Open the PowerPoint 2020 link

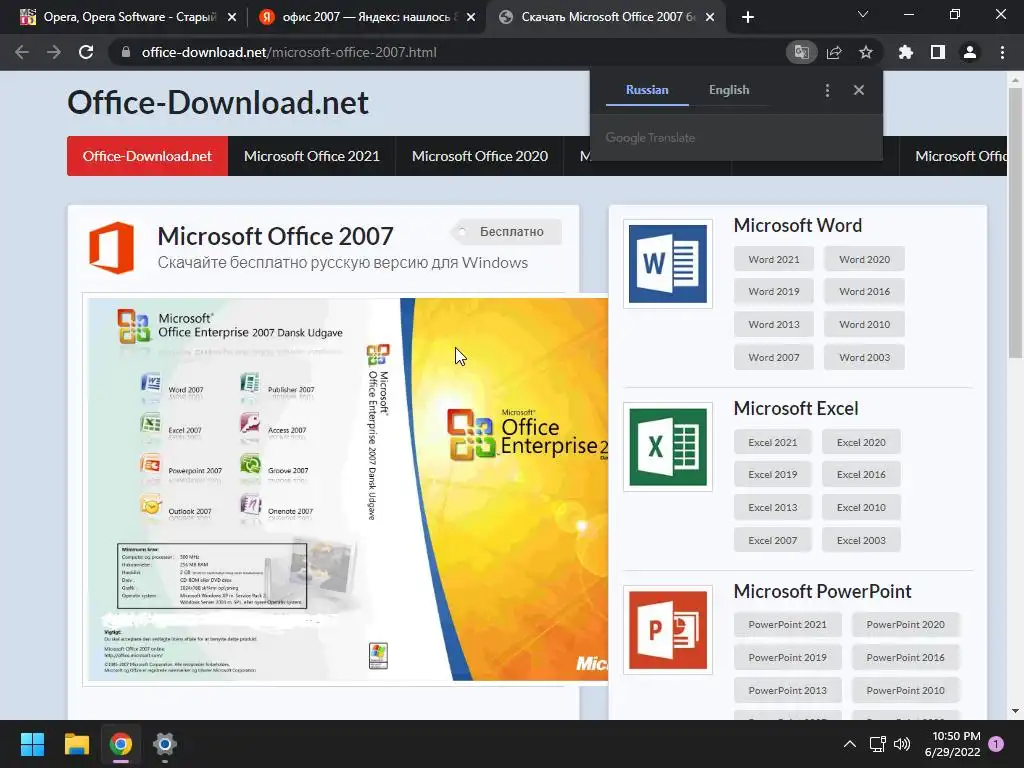click(x=906, y=624)
